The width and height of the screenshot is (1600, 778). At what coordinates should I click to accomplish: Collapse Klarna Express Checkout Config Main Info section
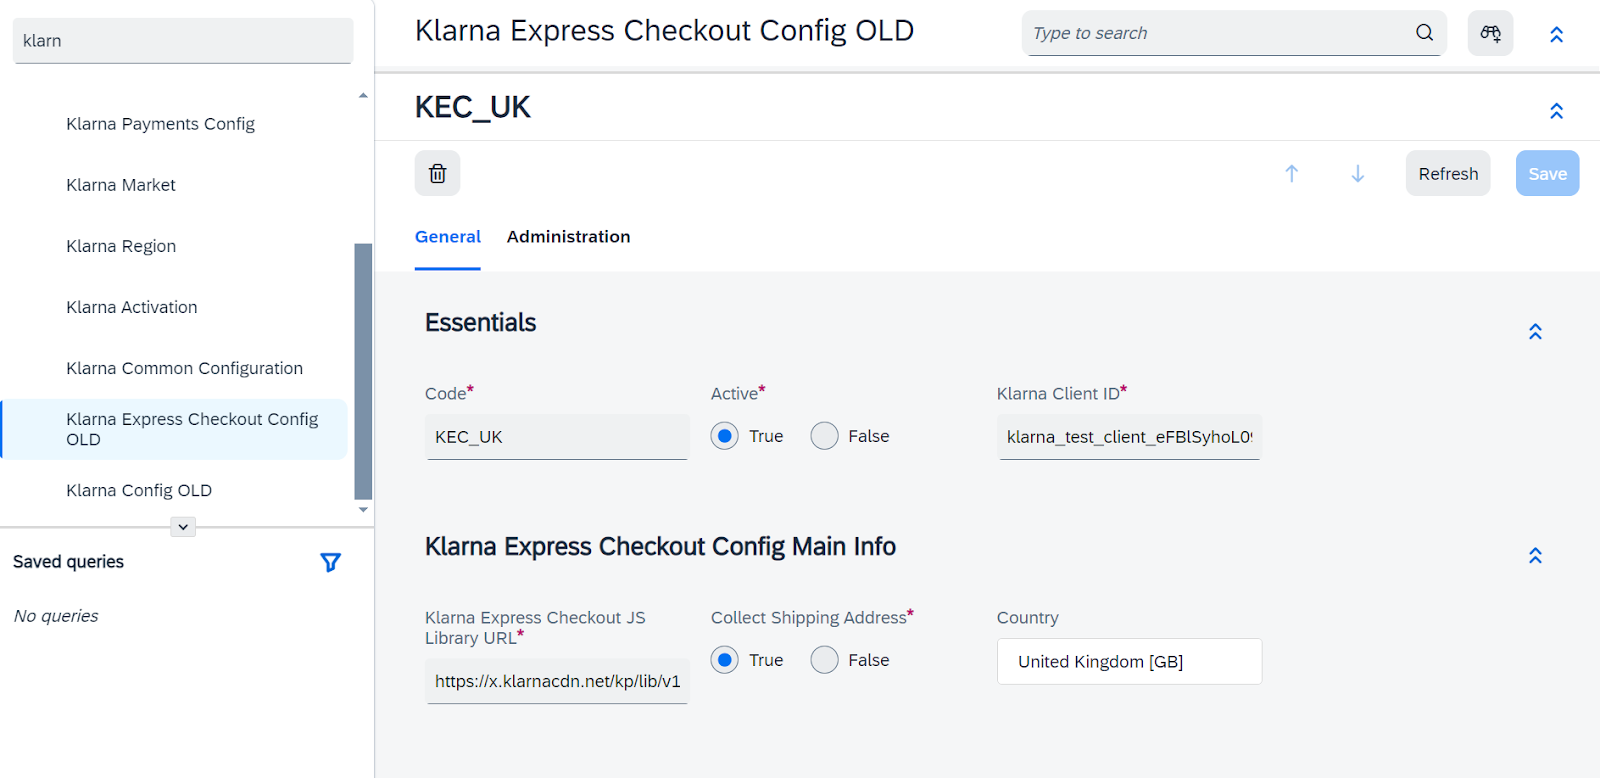pyautogui.click(x=1535, y=555)
